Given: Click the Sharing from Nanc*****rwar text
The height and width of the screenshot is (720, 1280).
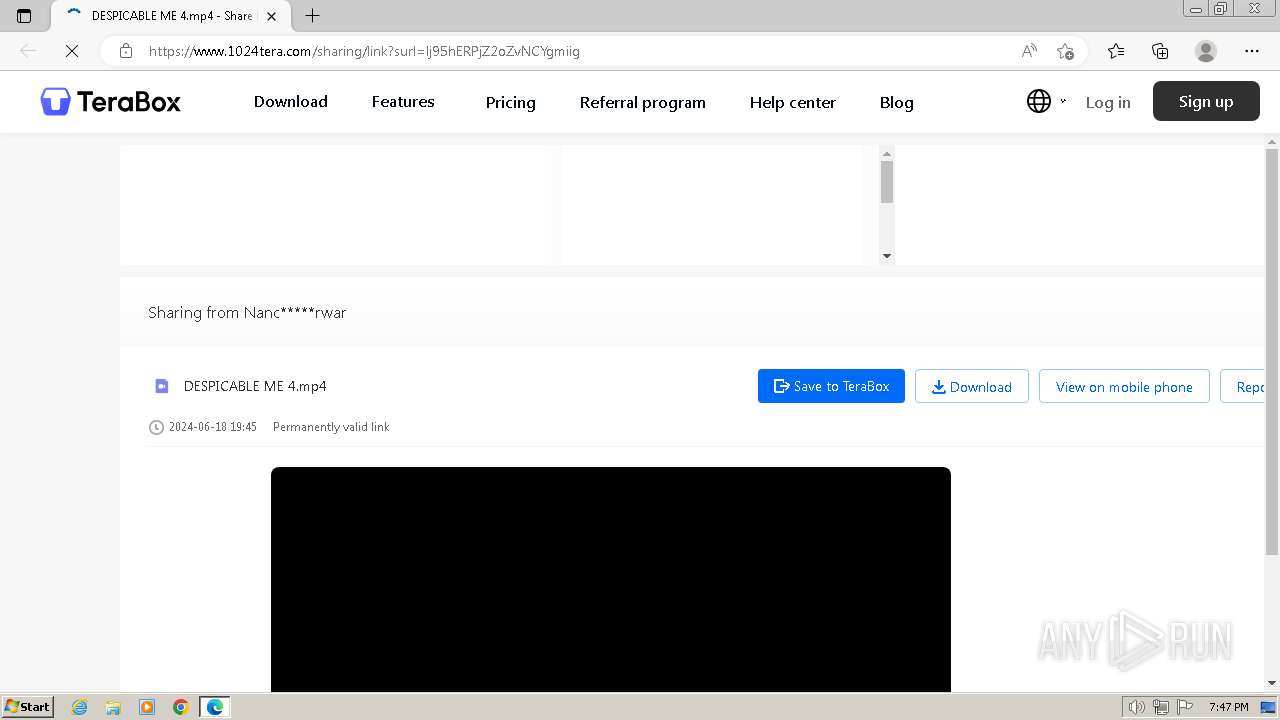Looking at the screenshot, I should [x=247, y=312].
